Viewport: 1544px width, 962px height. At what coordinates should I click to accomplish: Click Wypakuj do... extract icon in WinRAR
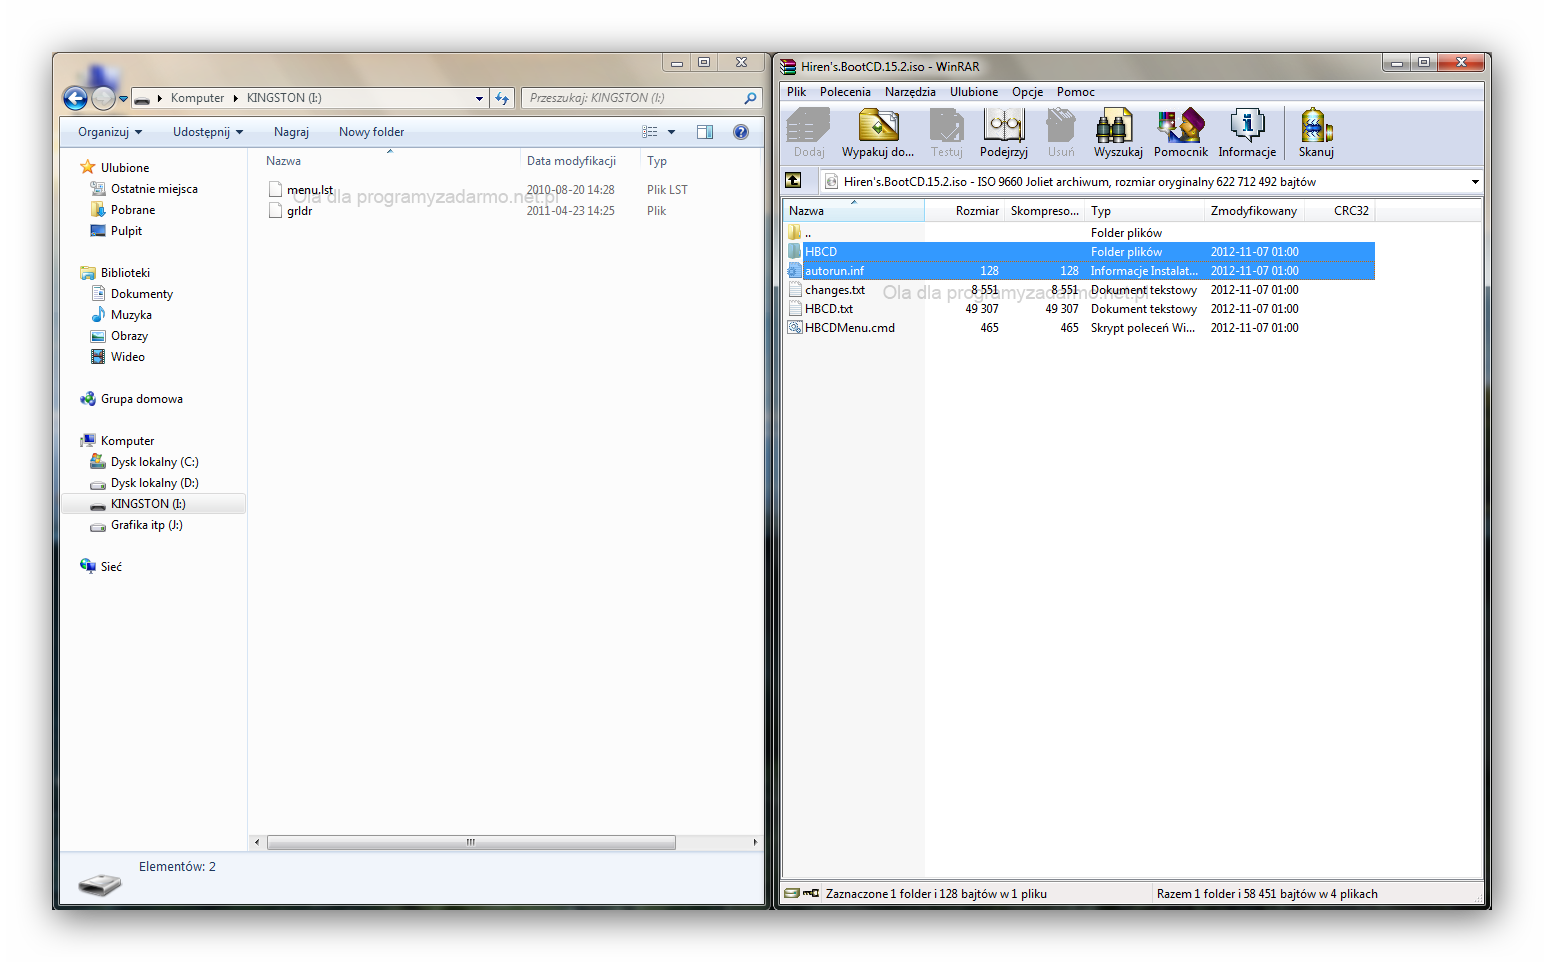tap(878, 133)
